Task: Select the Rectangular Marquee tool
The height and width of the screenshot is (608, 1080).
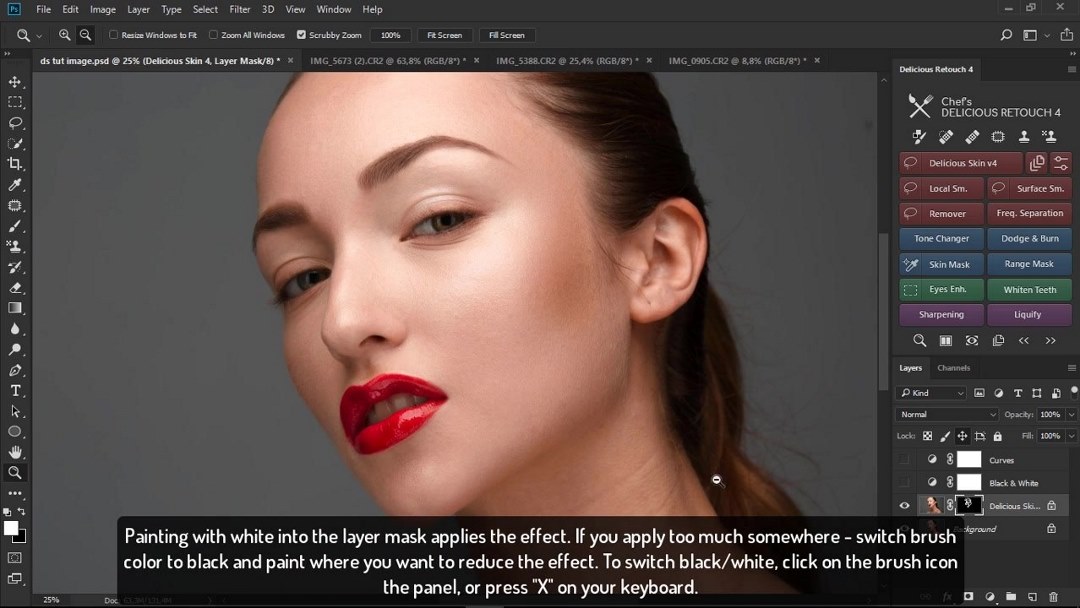Action: (x=14, y=102)
